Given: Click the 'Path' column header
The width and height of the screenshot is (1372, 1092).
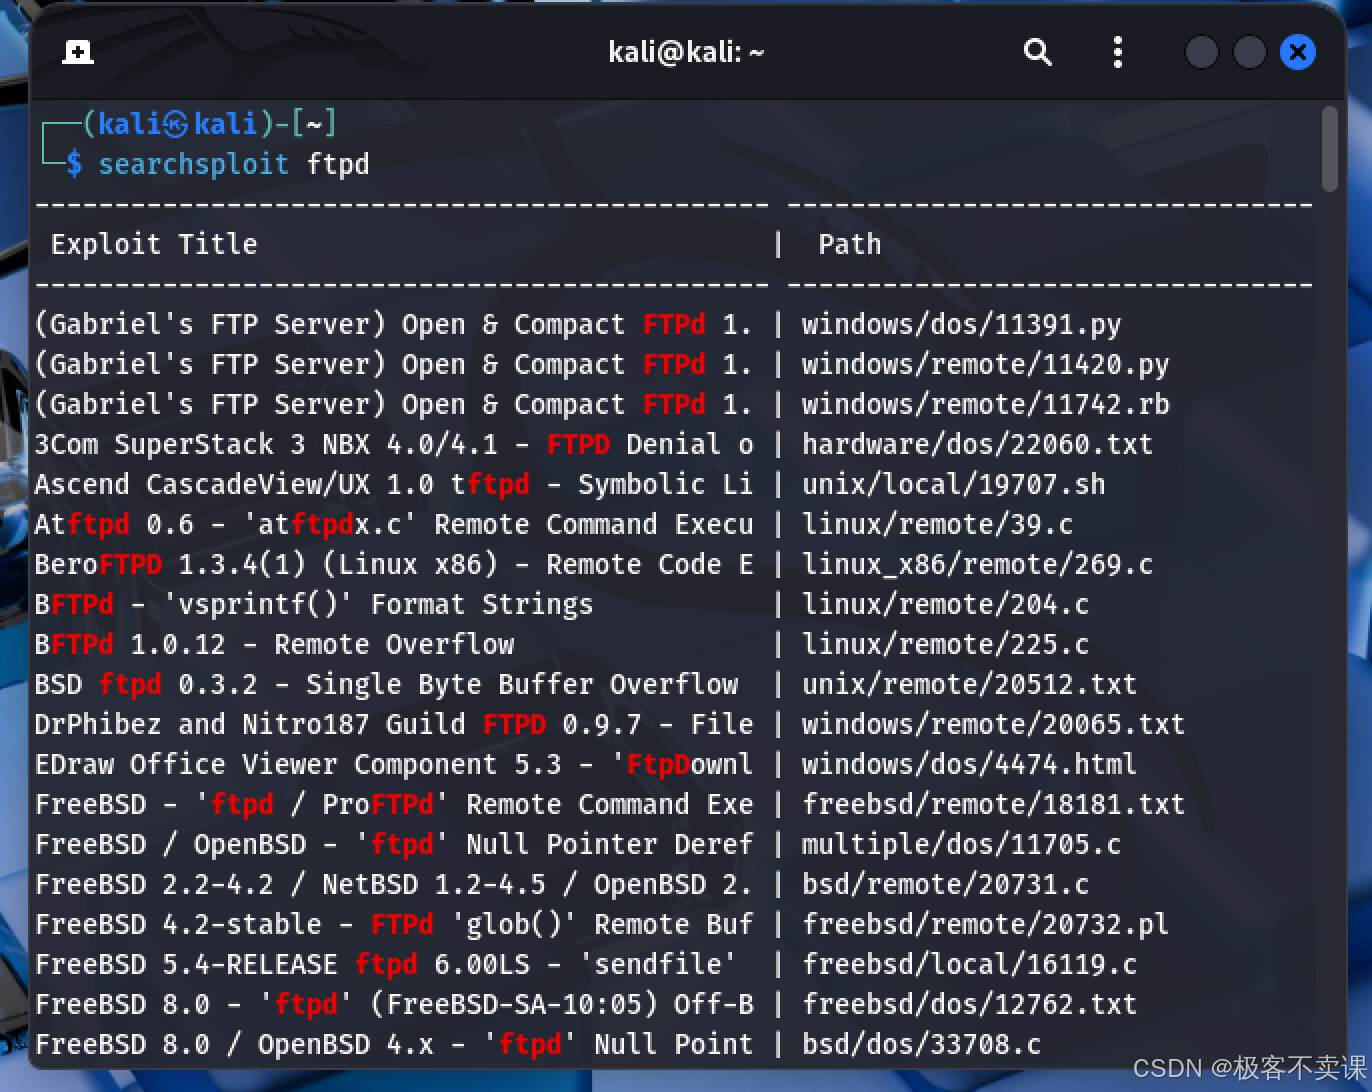Looking at the screenshot, I should tap(850, 244).
